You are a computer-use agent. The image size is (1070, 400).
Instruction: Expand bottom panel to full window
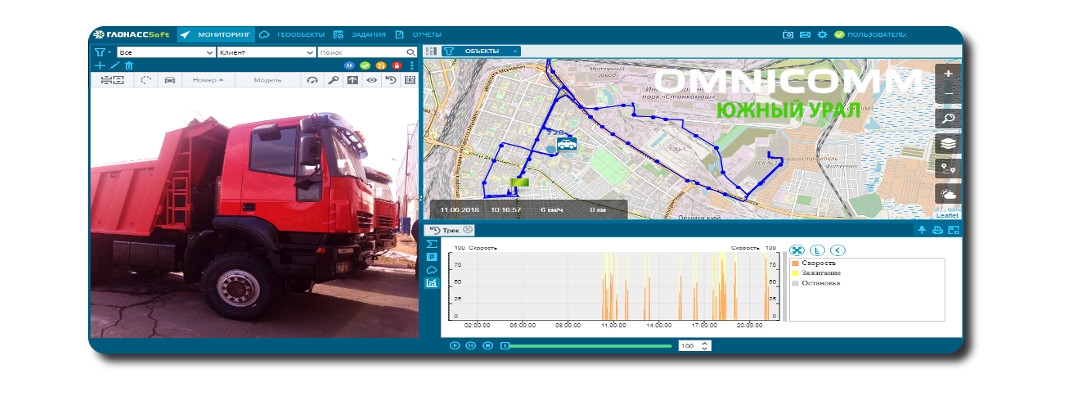click(953, 230)
